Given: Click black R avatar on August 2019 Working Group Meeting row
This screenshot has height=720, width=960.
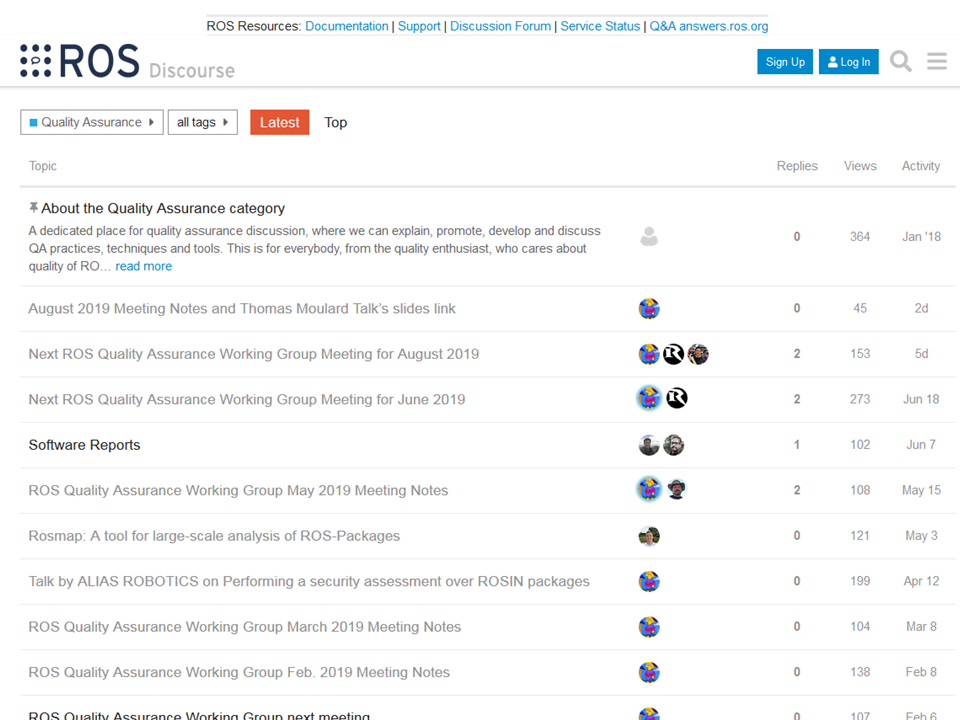Looking at the screenshot, I should (673, 354).
